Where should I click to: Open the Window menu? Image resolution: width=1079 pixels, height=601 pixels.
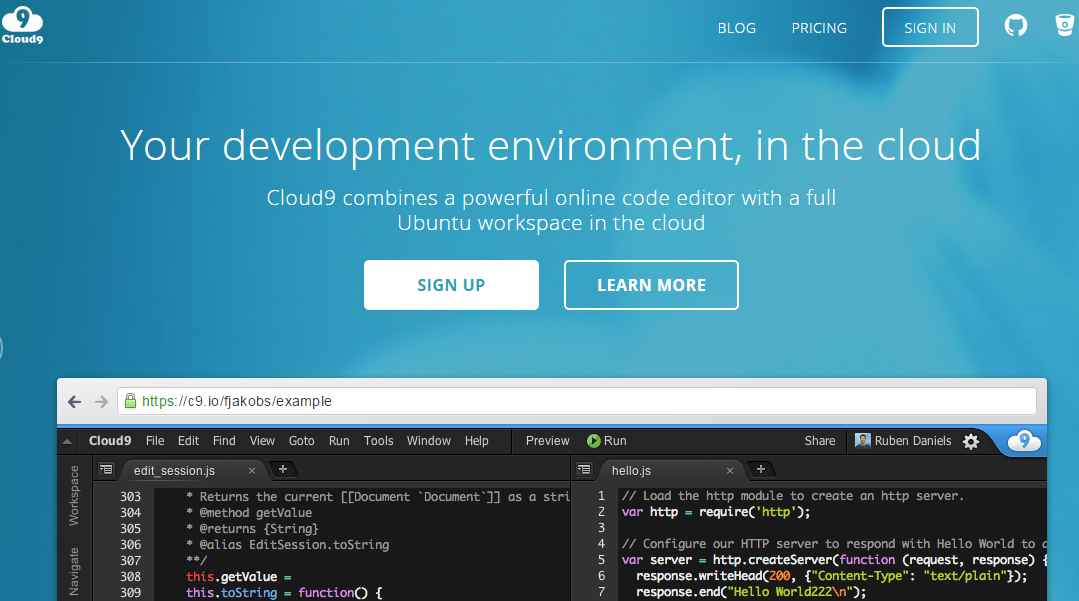[x=429, y=441]
